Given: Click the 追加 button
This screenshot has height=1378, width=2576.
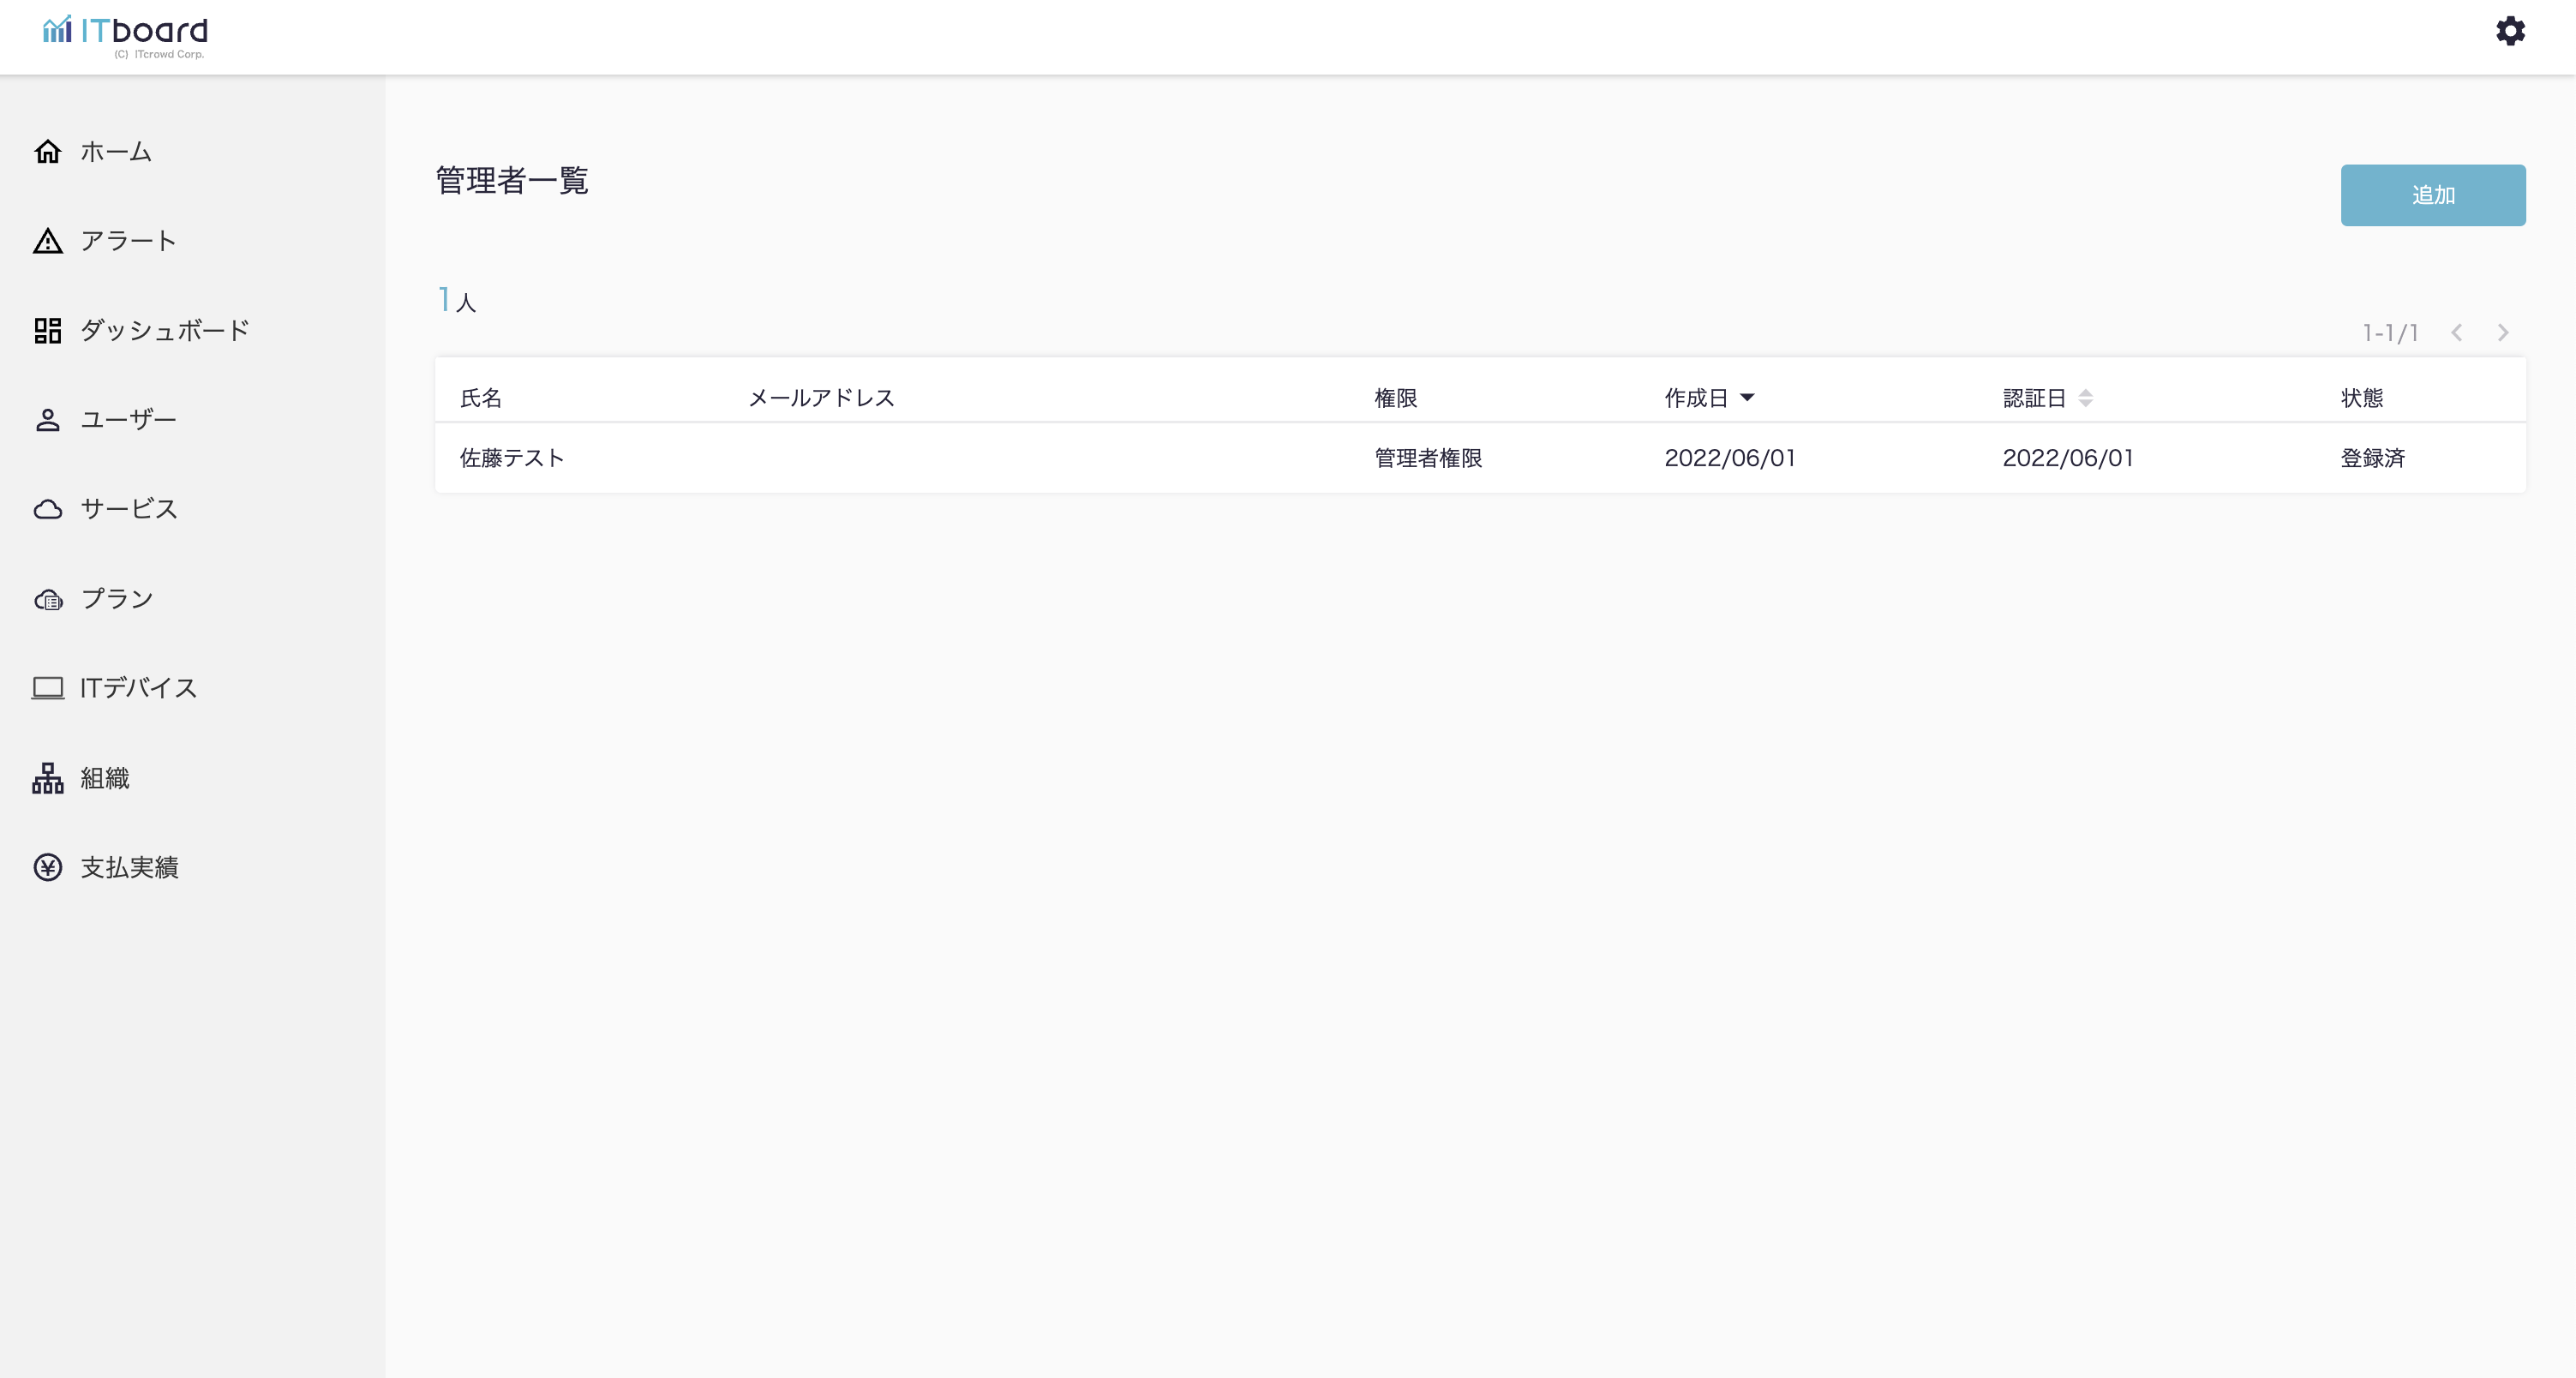Looking at the screenshot, I should click(2432, 195).
